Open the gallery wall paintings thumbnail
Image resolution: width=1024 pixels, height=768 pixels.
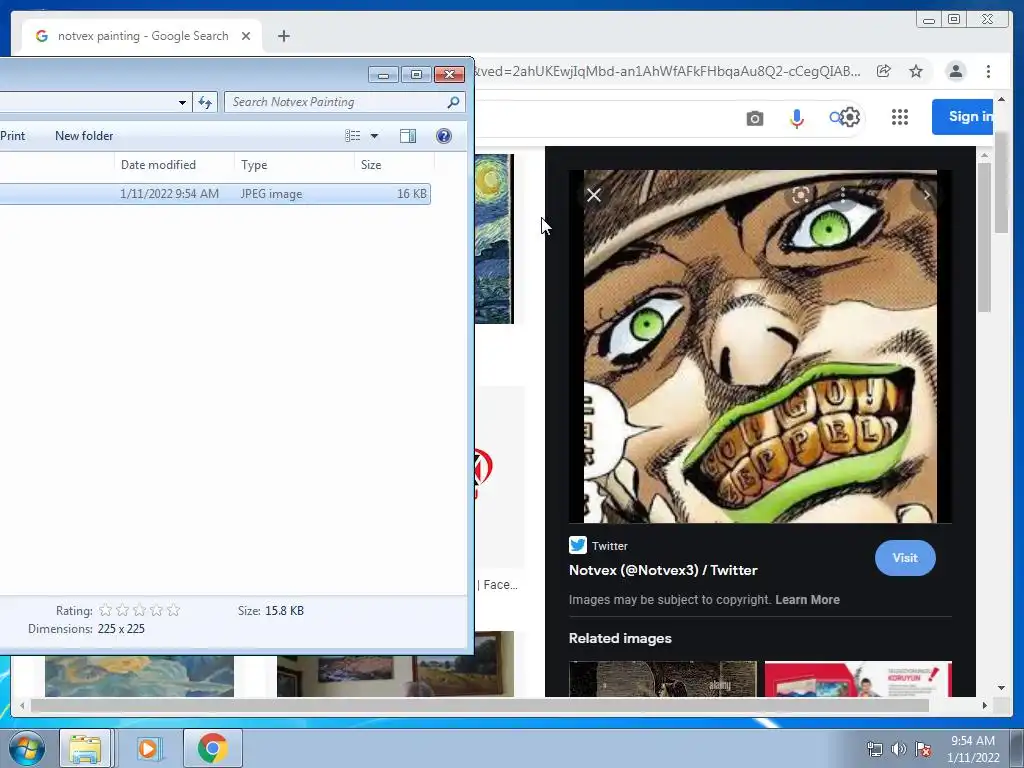coord(395,675)
